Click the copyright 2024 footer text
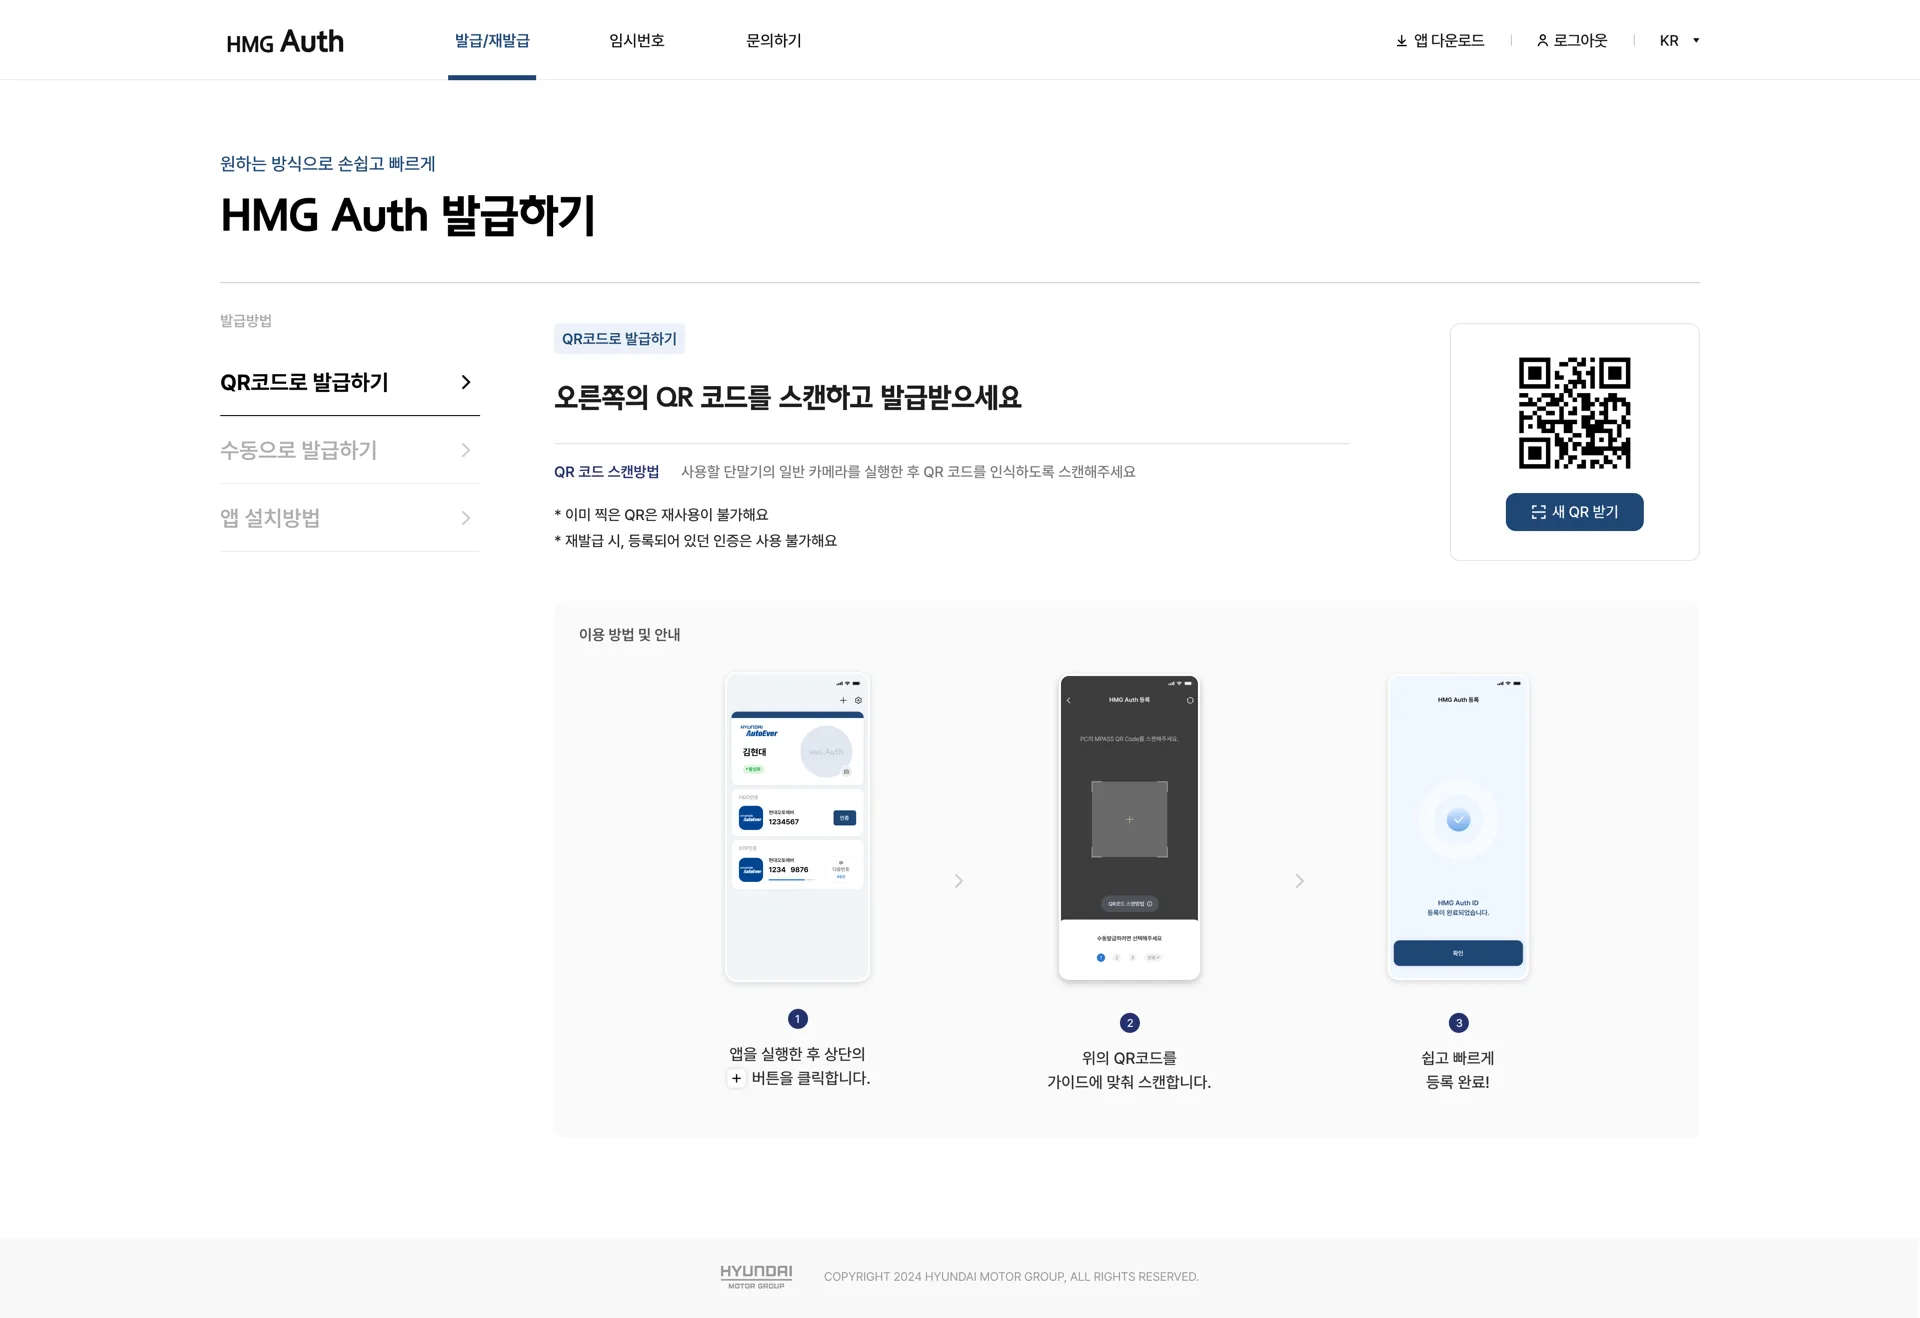 coord(1011,1277)
